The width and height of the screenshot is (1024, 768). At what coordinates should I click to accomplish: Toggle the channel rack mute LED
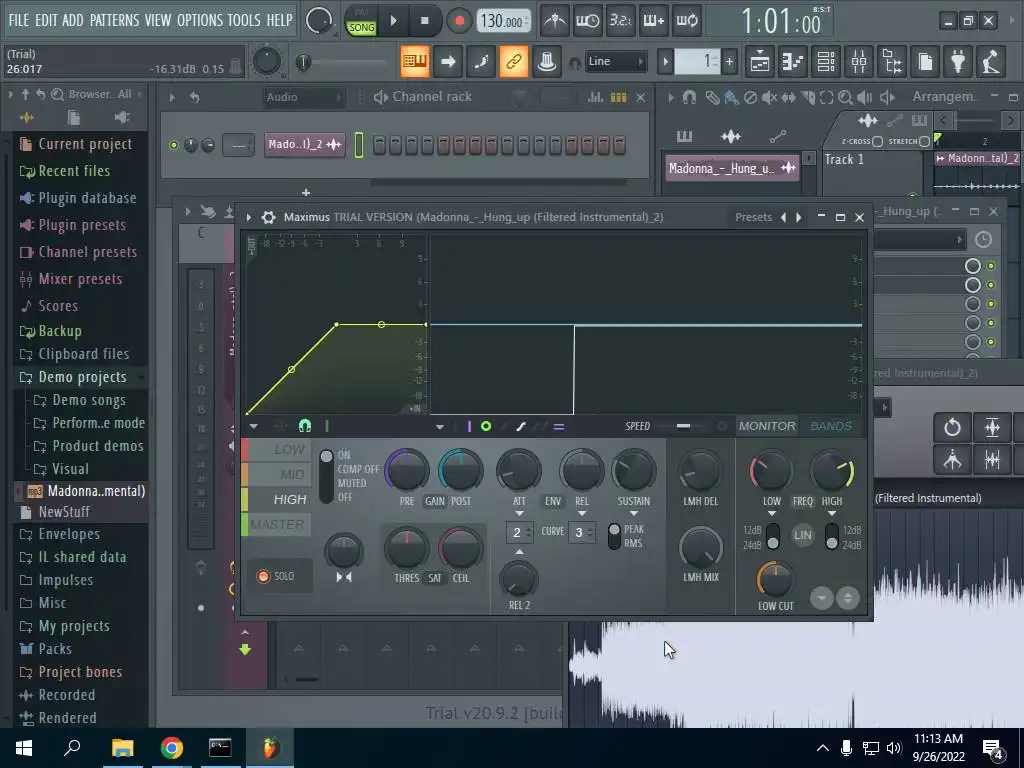[174, 145]
